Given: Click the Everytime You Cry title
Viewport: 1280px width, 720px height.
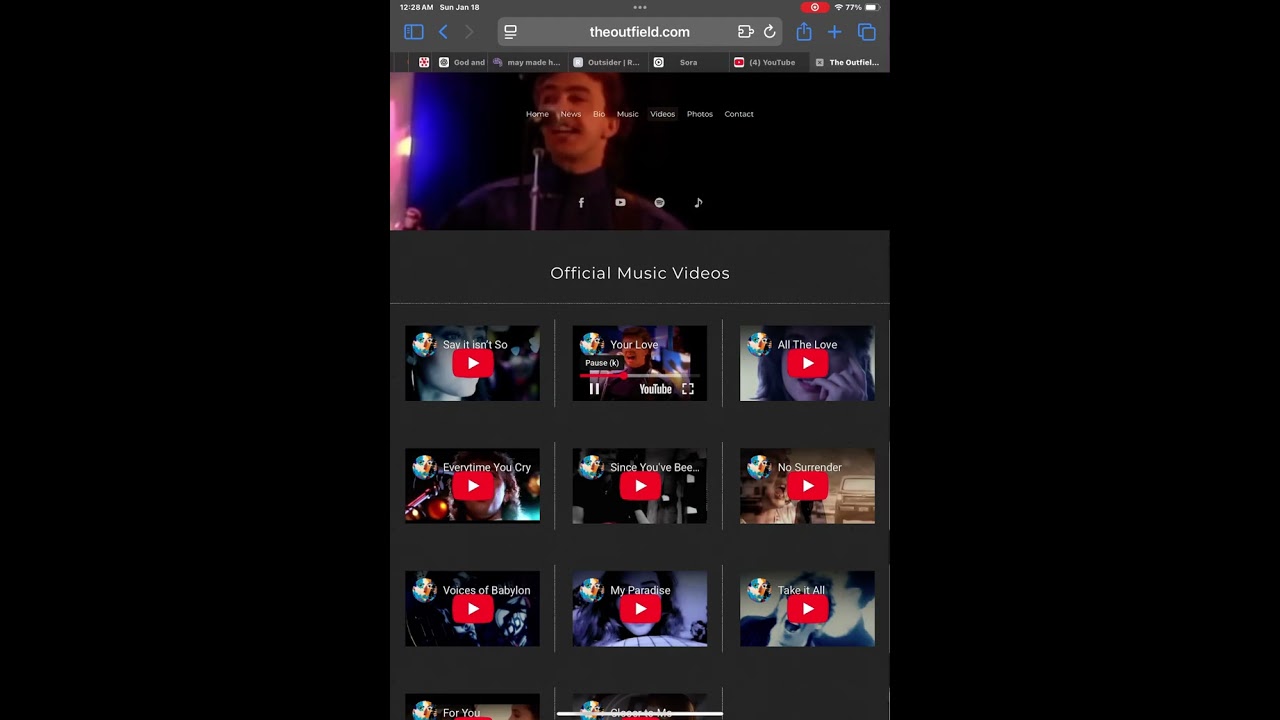Looking at the screenshot, I should (487, 467).
